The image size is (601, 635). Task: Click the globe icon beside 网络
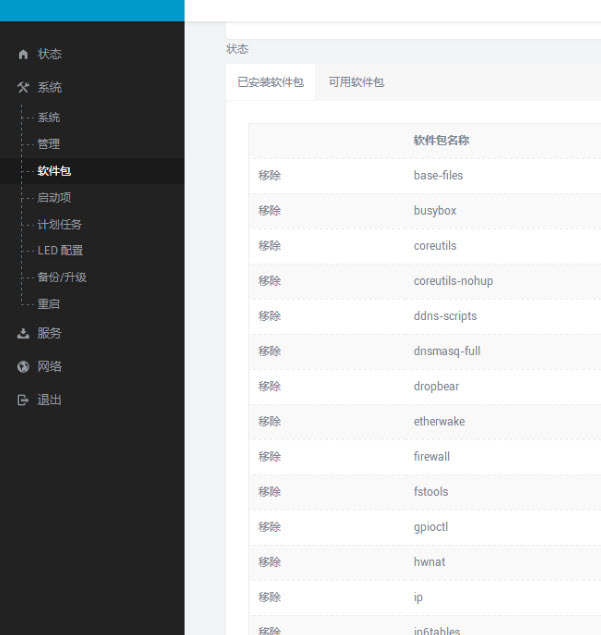(x=23, y=367)
